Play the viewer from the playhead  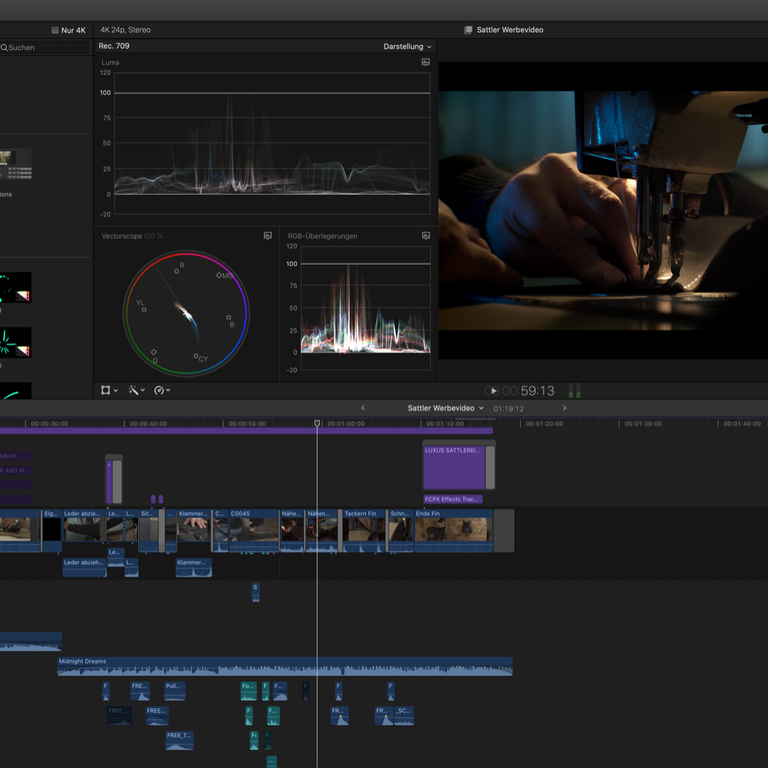(x=494, y=390)
